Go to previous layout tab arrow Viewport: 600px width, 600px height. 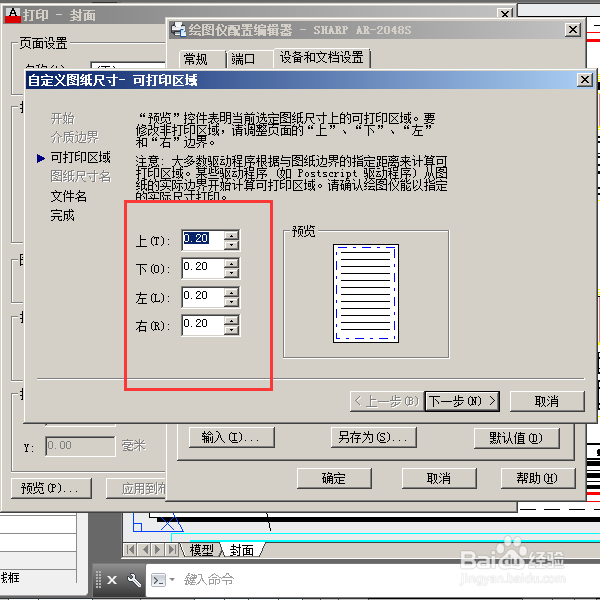click(145, 550)
